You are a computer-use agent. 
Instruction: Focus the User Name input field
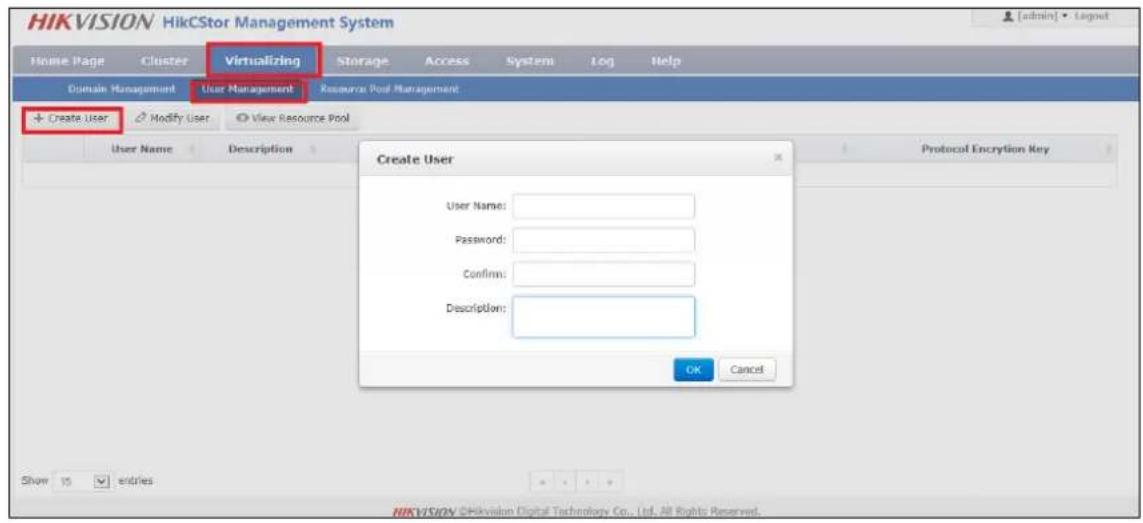(604, 206)
